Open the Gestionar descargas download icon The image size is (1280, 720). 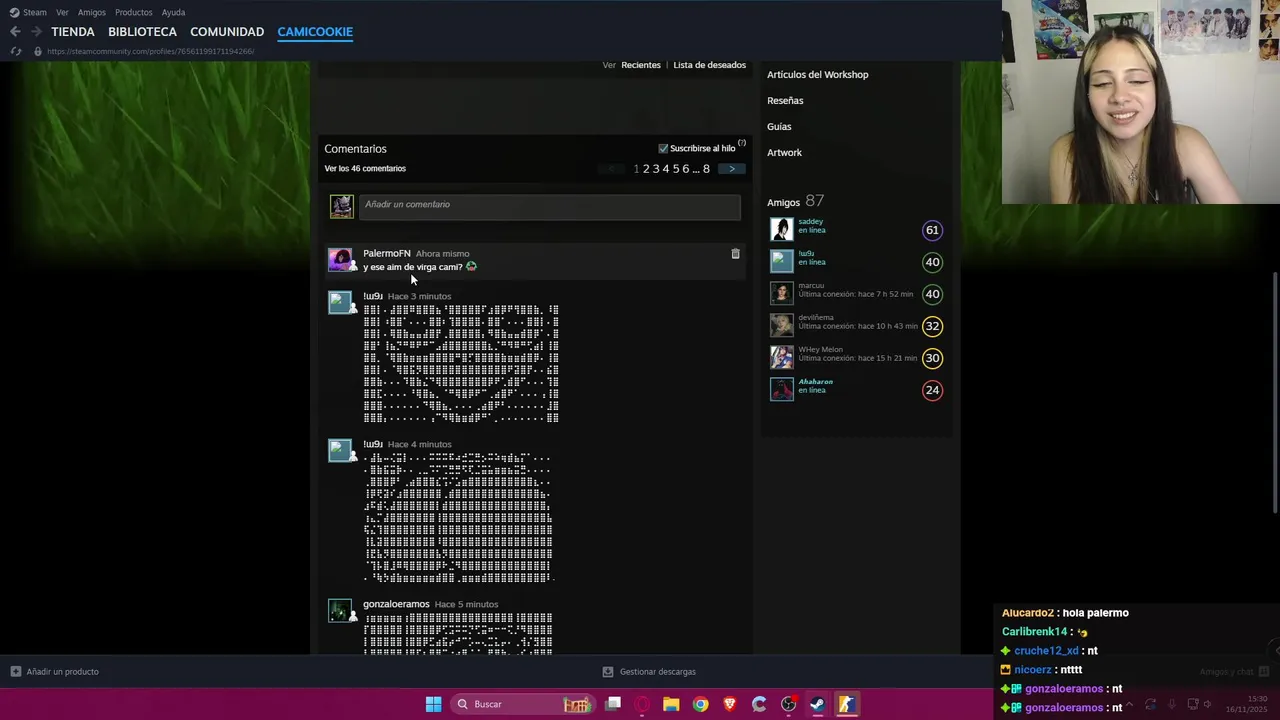[x=608, y=672]
